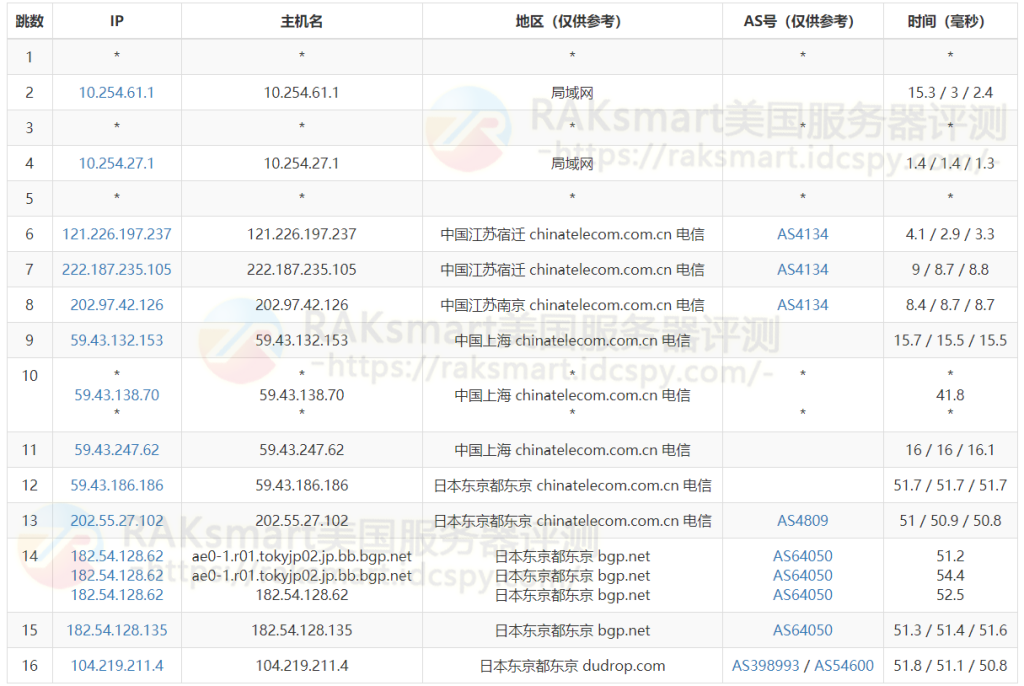Click hop number 16 cell
This screenshot has height=686, width=1024.
29,665
